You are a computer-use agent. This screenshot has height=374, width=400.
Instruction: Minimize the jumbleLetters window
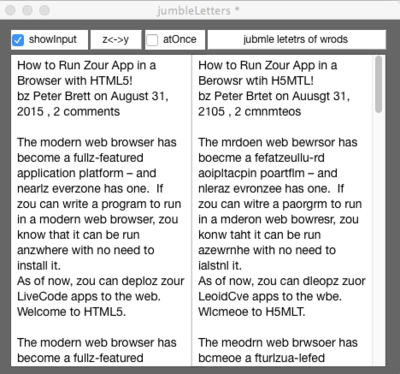[27, 10]
